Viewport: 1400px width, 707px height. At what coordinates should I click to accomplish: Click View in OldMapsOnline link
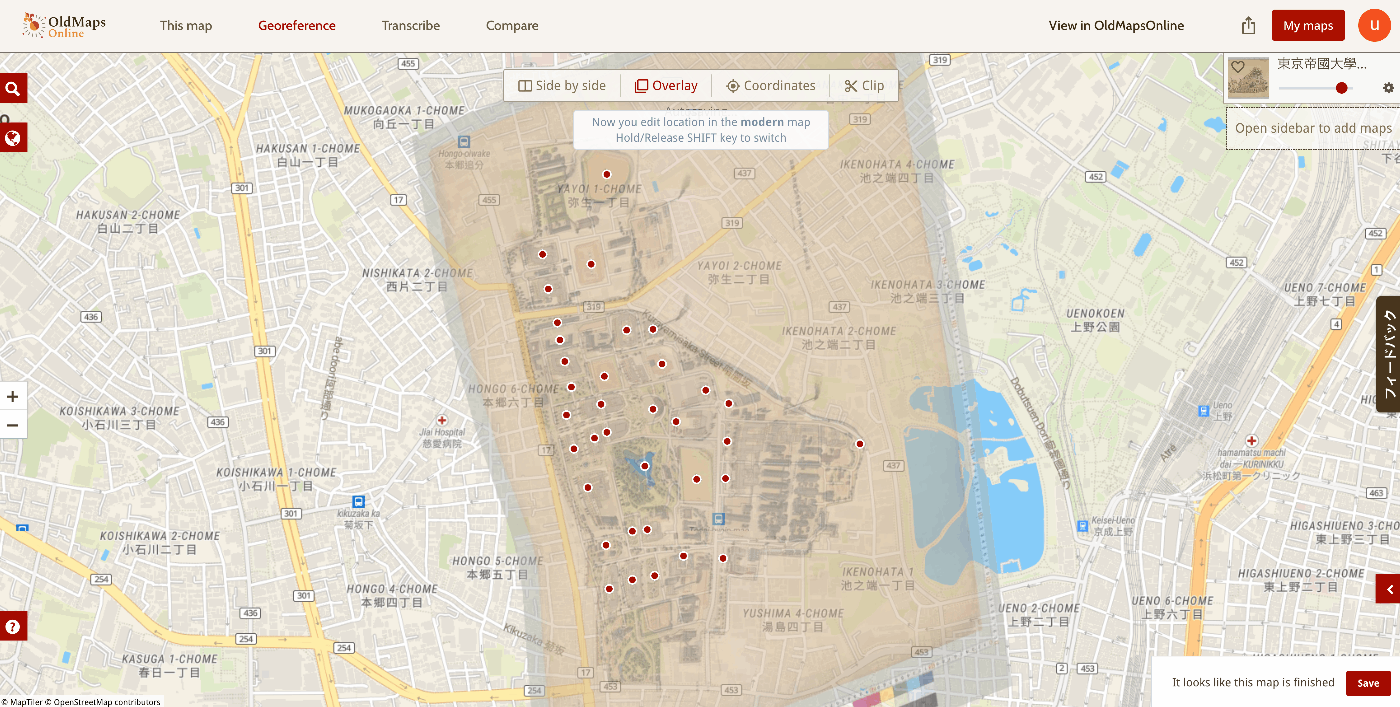[x=1116, y=26]
